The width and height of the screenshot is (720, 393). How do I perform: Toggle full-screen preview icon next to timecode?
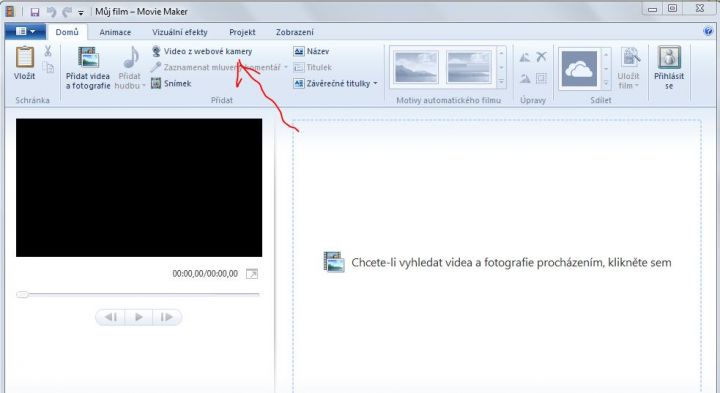252,274
